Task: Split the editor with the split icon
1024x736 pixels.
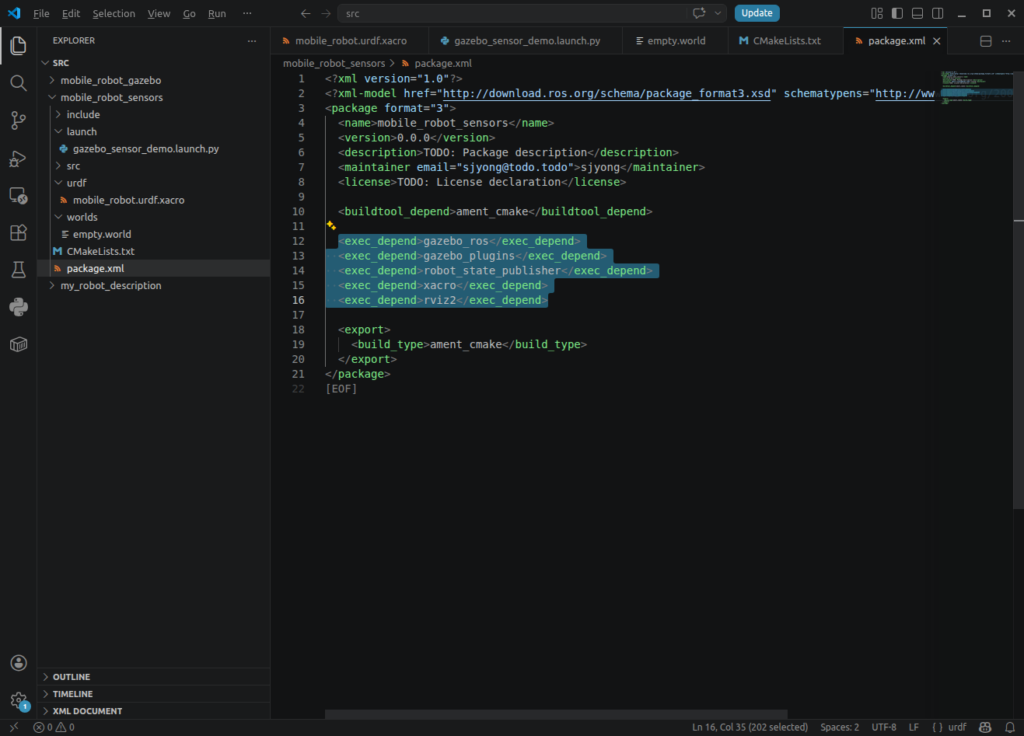Action: [985, 40]
